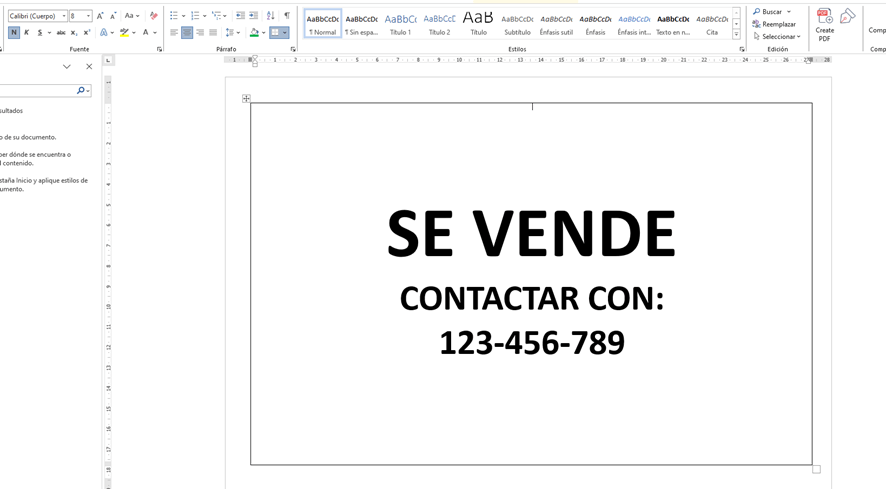Expand the styles gallery with More arrow

pos(736,34)
